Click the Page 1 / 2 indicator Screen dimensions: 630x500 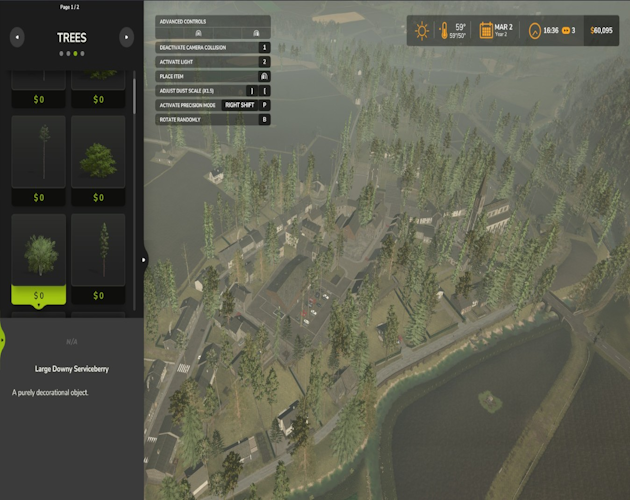click(x=70, y=7)
